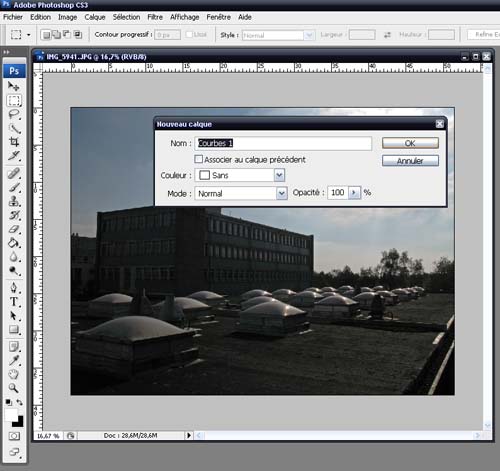Open the Filtre menu
Viewport: 500px width, 471px height.
click(155, 17)
